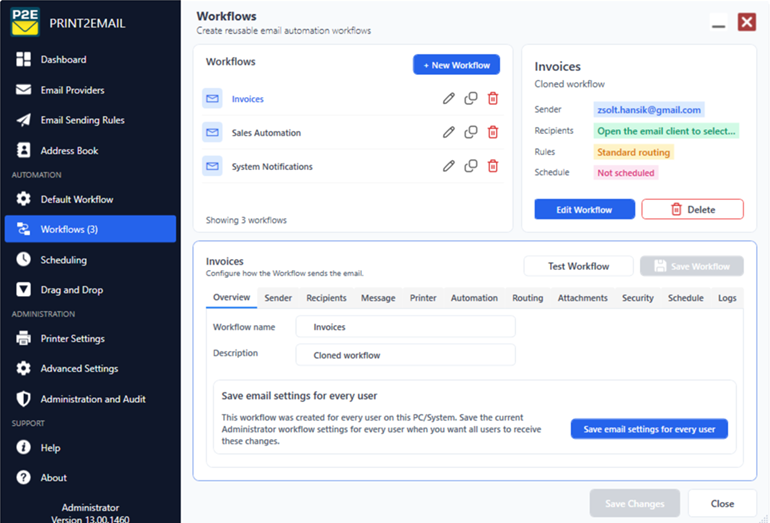Image resolution: width=770 pixels, height=523 pixels.
Task: Click pencil icon for Sales Automation
Action: 448,132
